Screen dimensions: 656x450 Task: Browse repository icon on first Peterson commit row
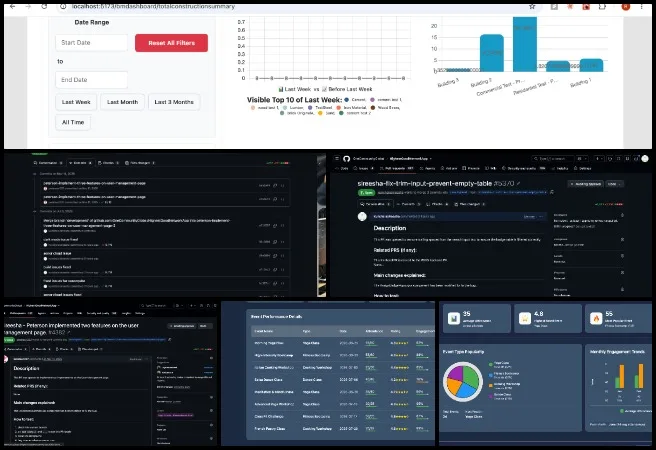[282, 185]
